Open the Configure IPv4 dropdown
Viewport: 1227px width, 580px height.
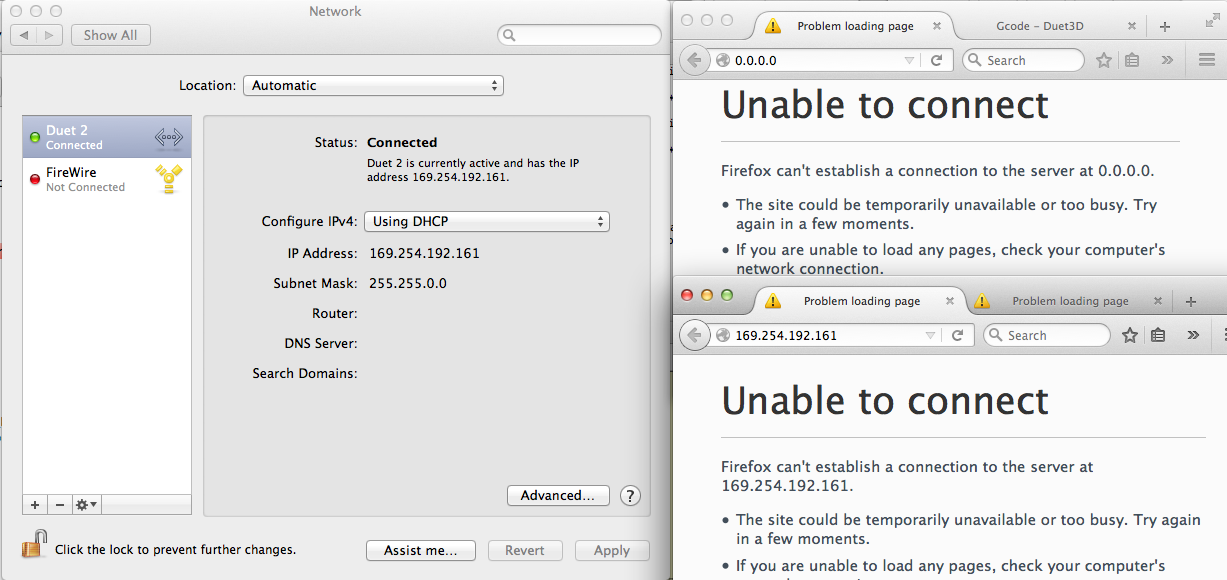pyautogui.click(x=487, y=222)
